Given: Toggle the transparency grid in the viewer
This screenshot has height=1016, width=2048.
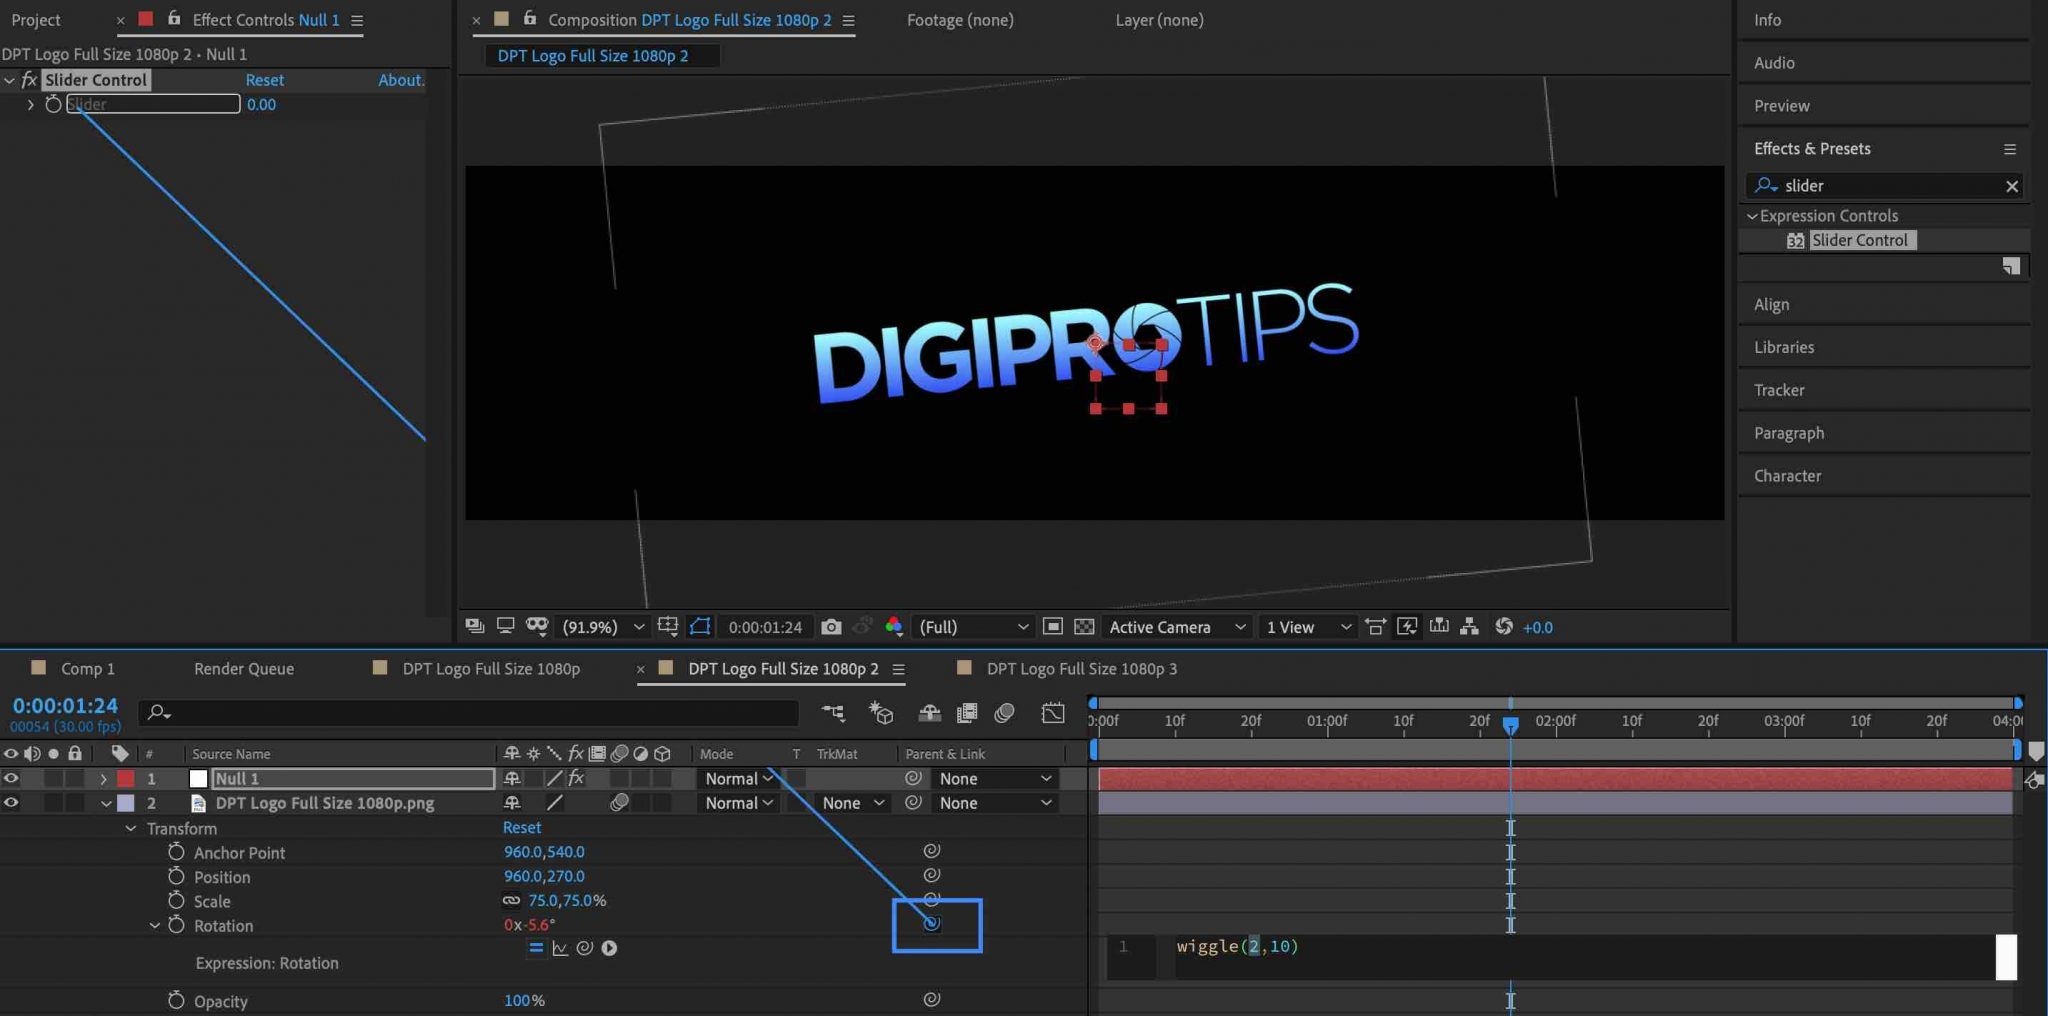Looking at the screenshot, I should tap(1085, 627).
